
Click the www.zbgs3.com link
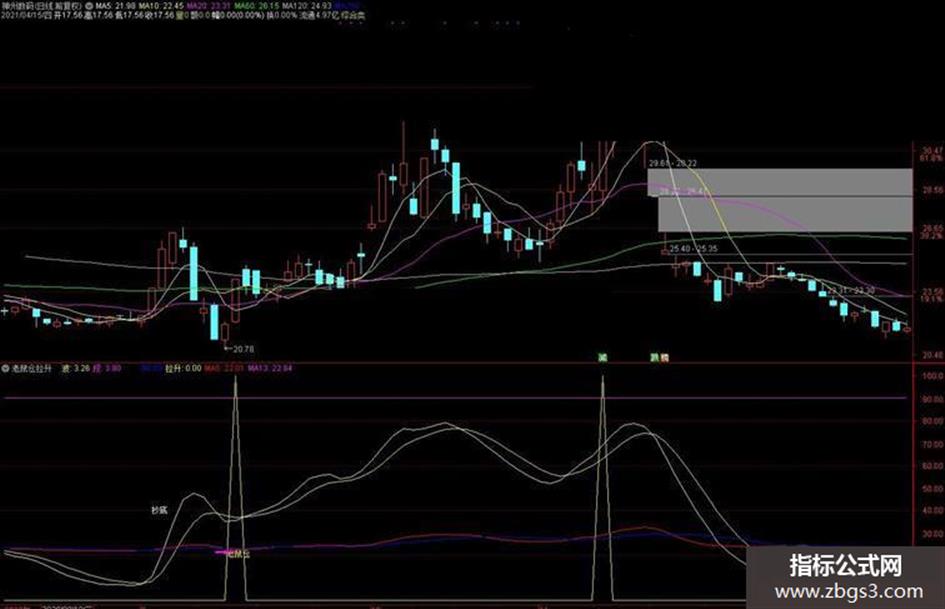(848, 592)
